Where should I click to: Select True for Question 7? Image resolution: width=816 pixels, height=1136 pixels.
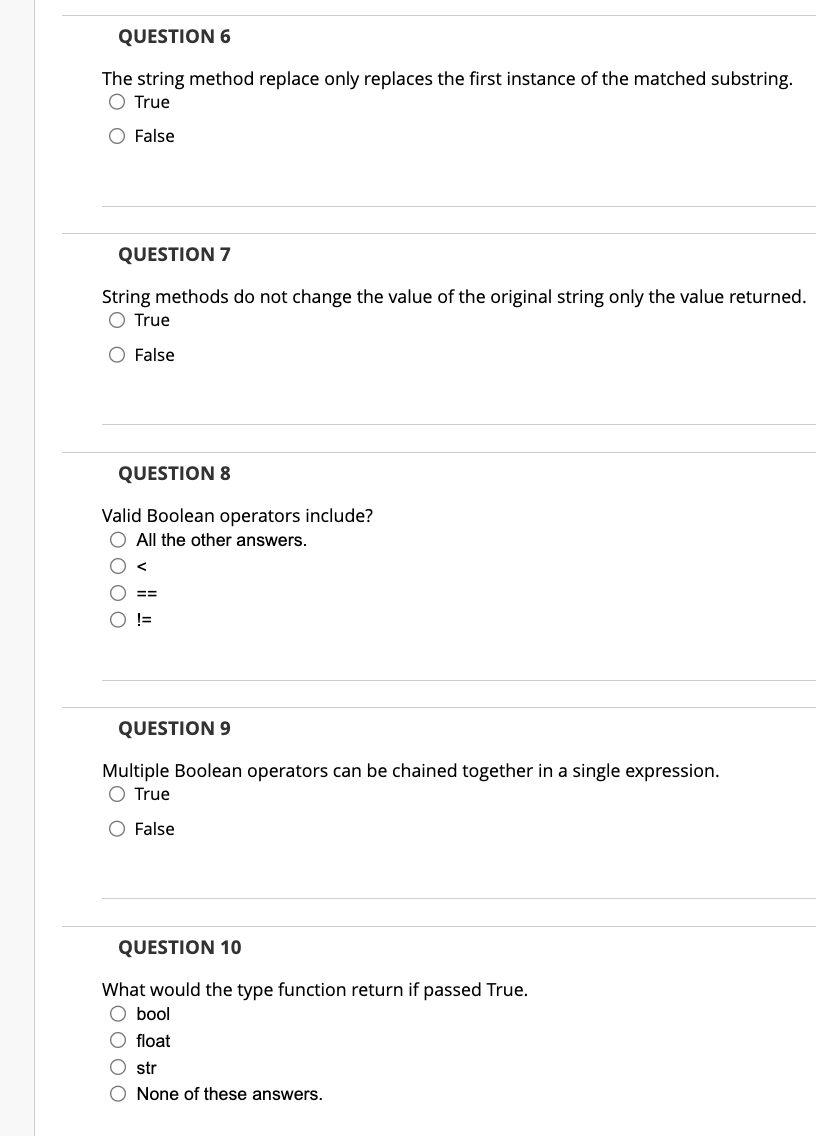click(117, 319)
